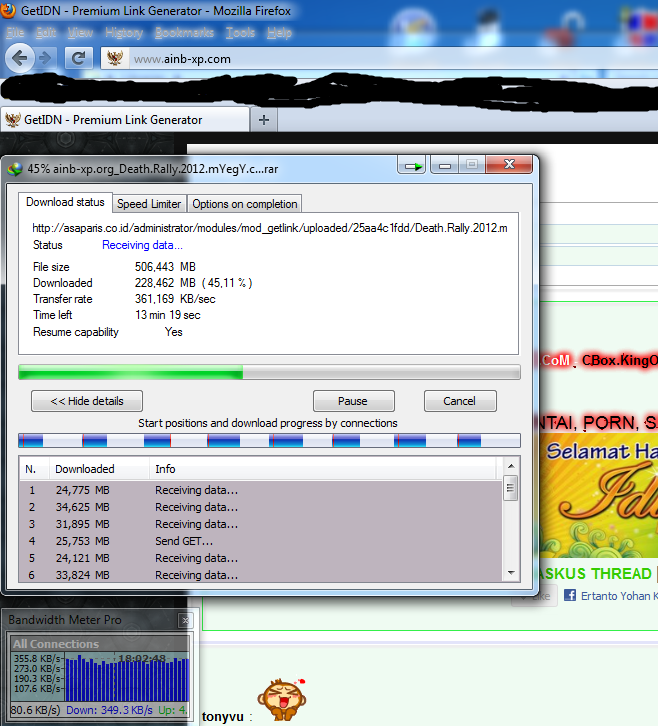
Task: Click the Firefox forward arrow button
Action: click(45, 58)
